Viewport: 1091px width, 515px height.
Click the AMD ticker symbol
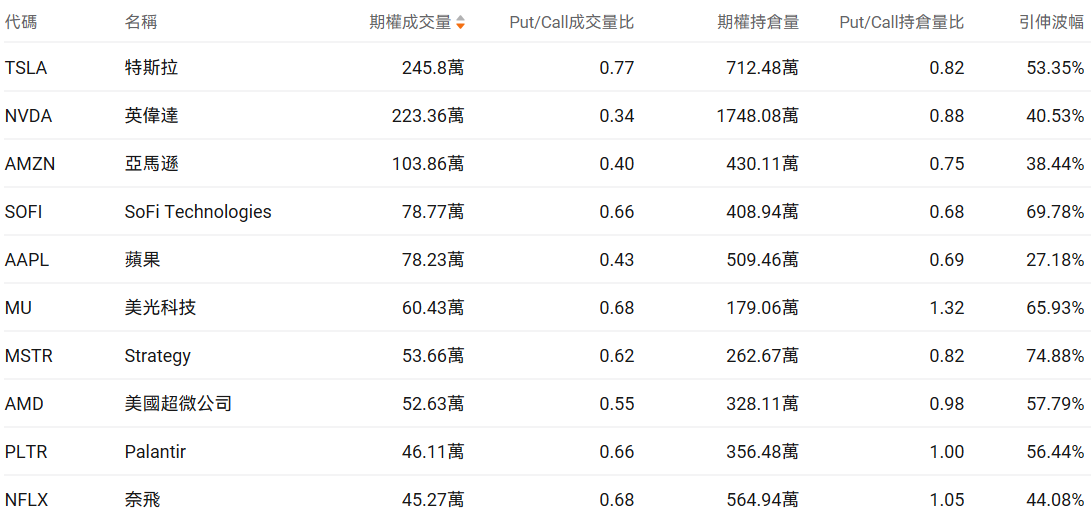(24, 404)
